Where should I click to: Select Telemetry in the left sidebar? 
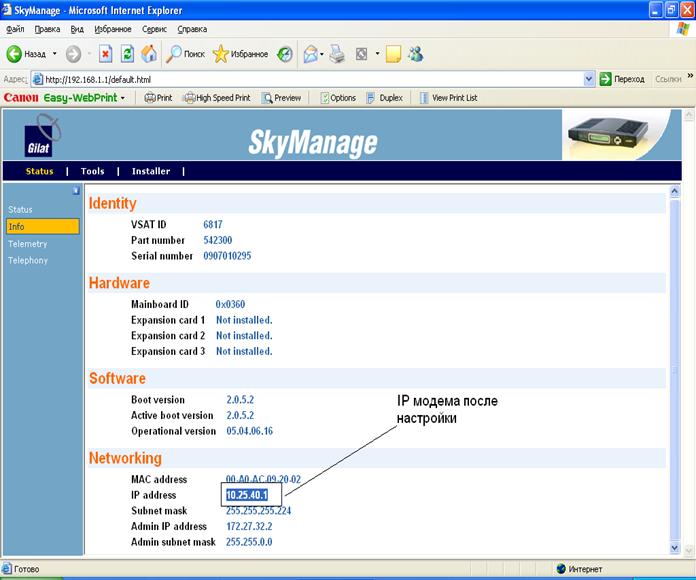(x=28, y=244)
